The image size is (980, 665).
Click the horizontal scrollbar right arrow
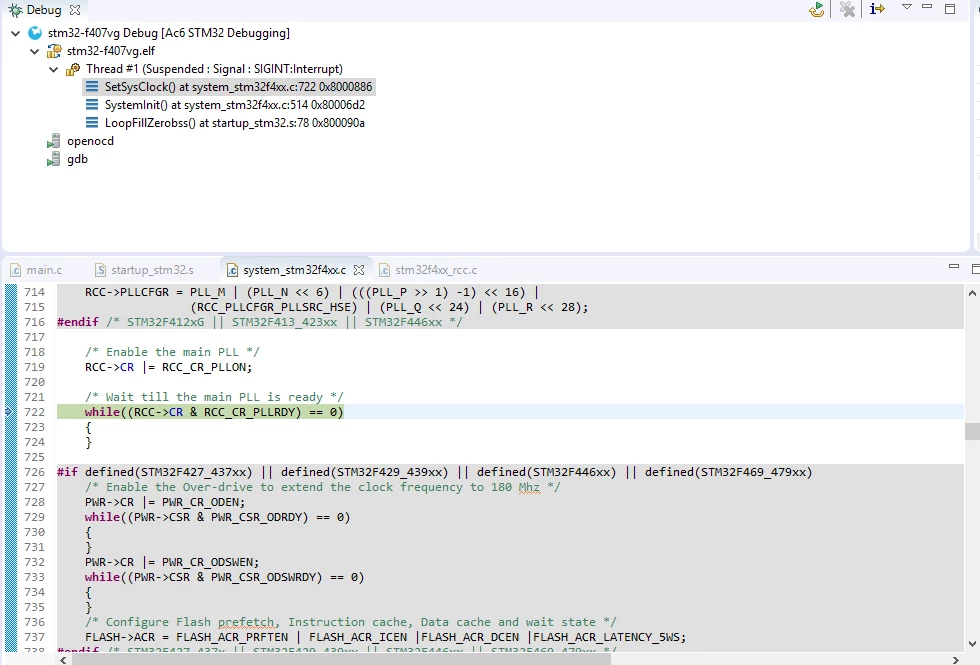[x=956, y=659]
